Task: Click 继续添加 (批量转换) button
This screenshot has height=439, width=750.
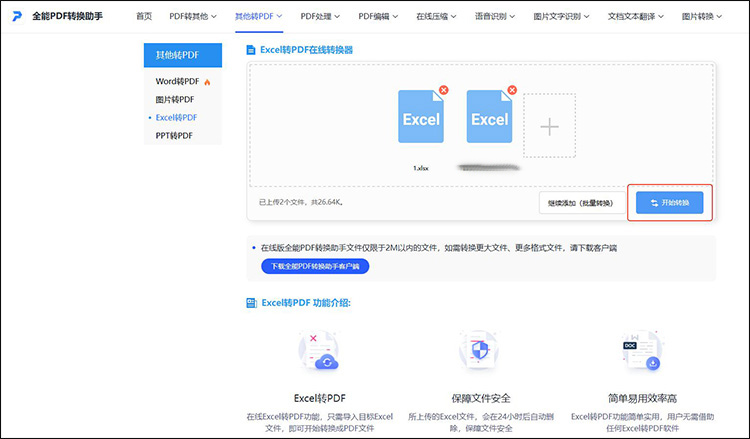Action: click(580, 203)
